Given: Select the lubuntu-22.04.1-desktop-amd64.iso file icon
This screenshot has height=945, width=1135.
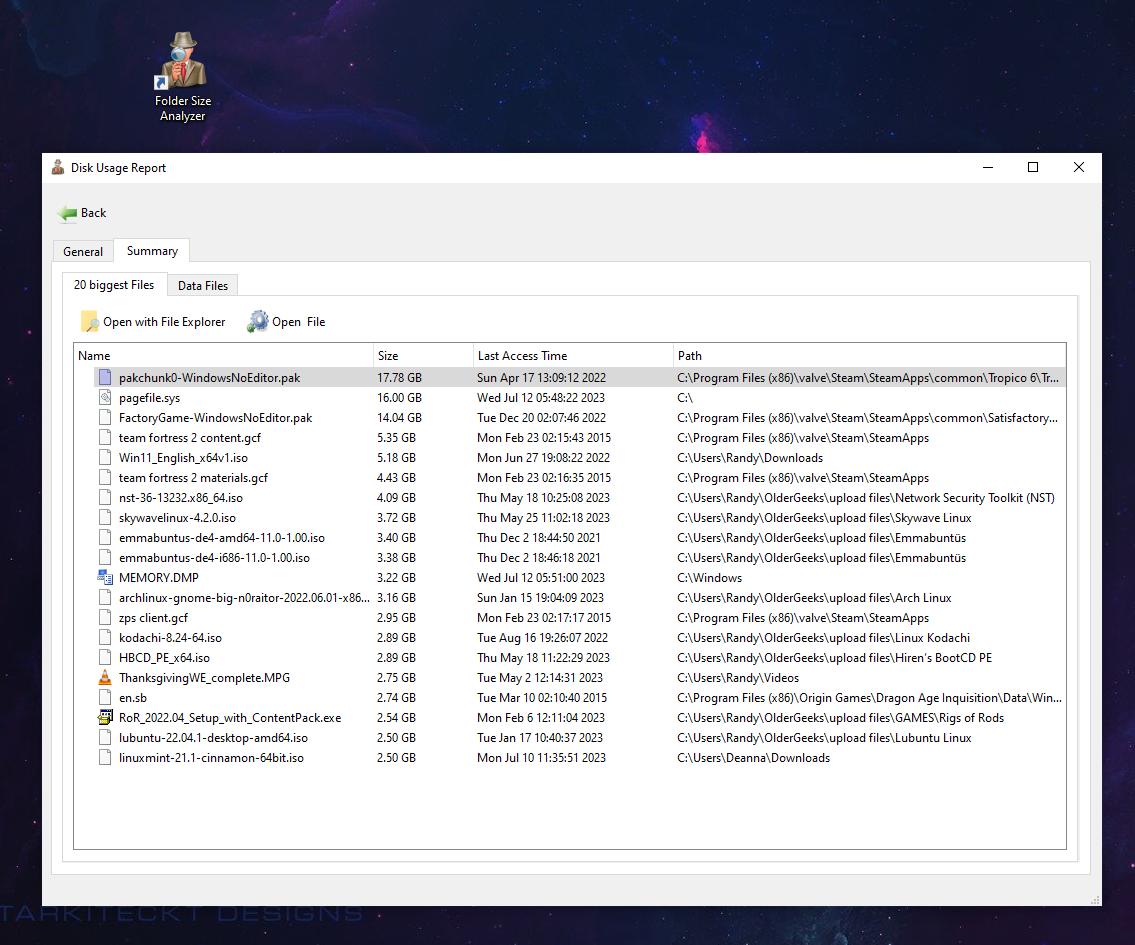Looking at the screenshot, I should (x=105, y=738).
